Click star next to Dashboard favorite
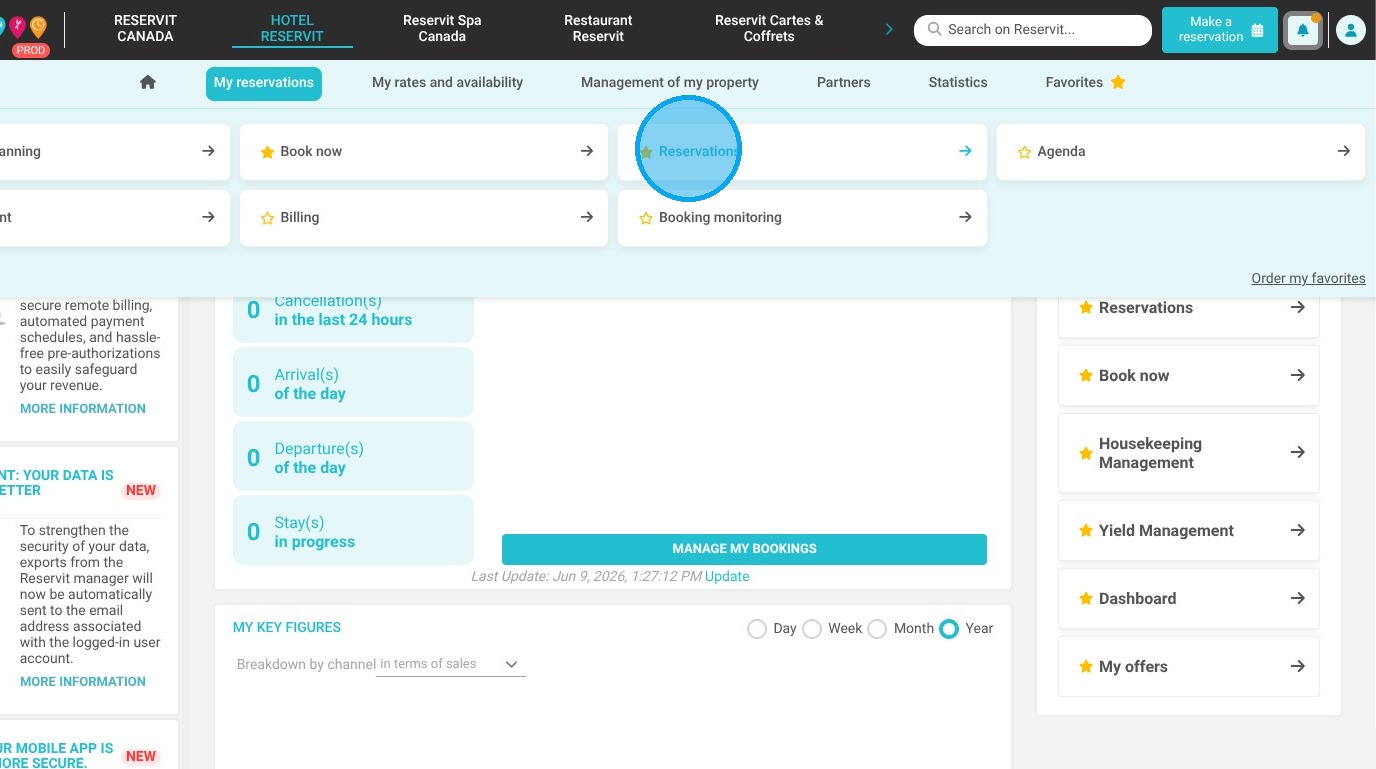This screenshot has height=769, width=1376. click(x=1085, y=598)
